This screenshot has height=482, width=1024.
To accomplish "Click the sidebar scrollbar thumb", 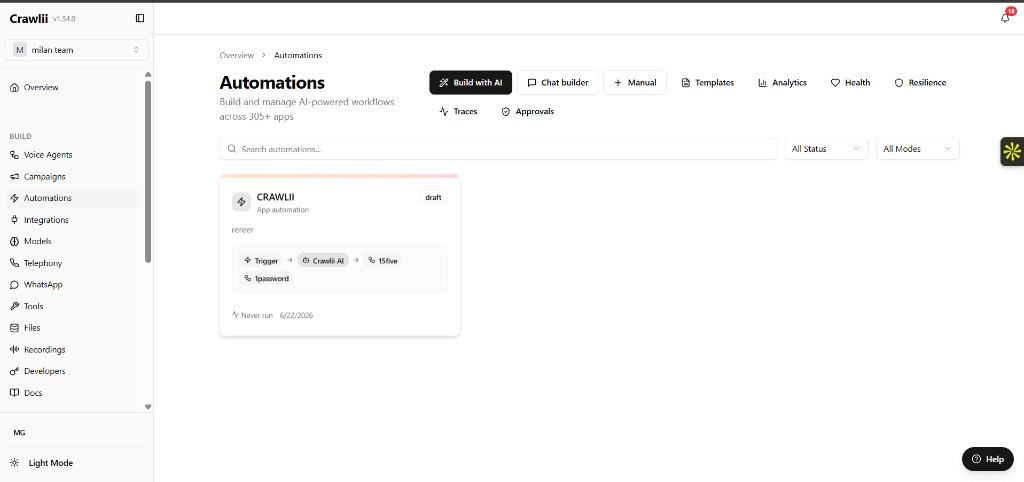I will (x=148, y=172).
